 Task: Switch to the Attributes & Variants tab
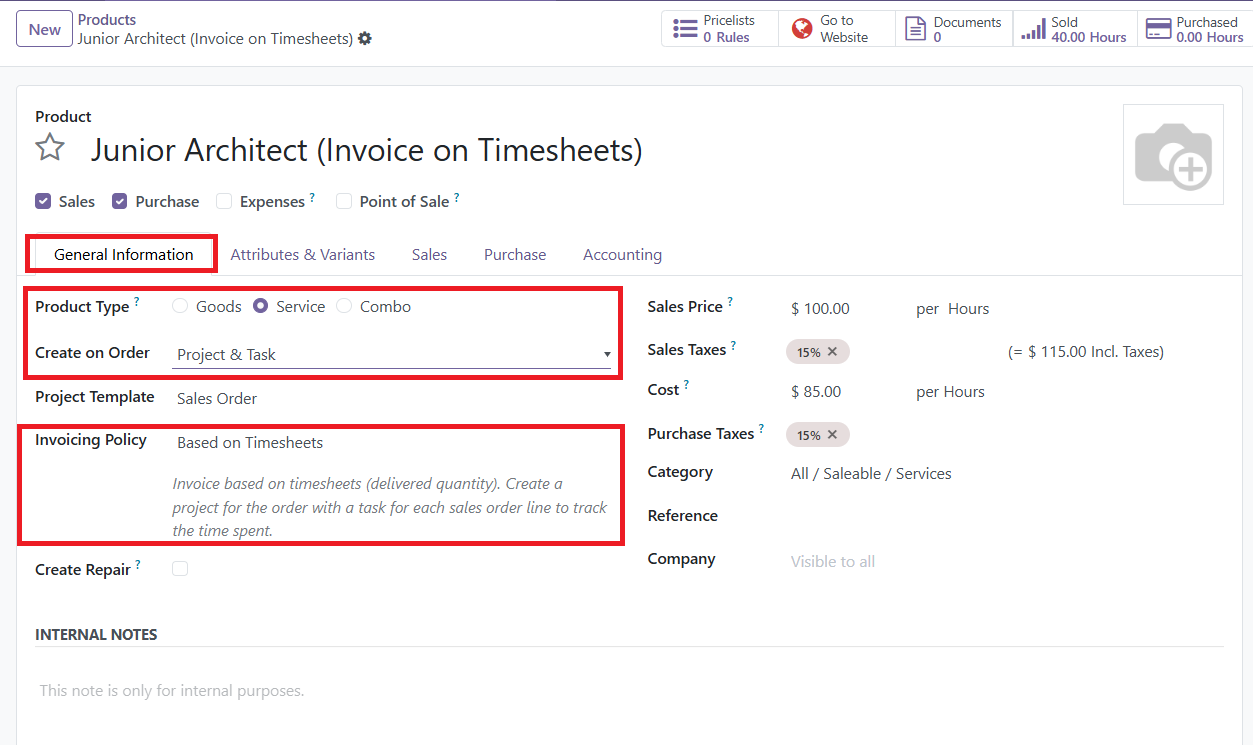(x=302, y=255)
